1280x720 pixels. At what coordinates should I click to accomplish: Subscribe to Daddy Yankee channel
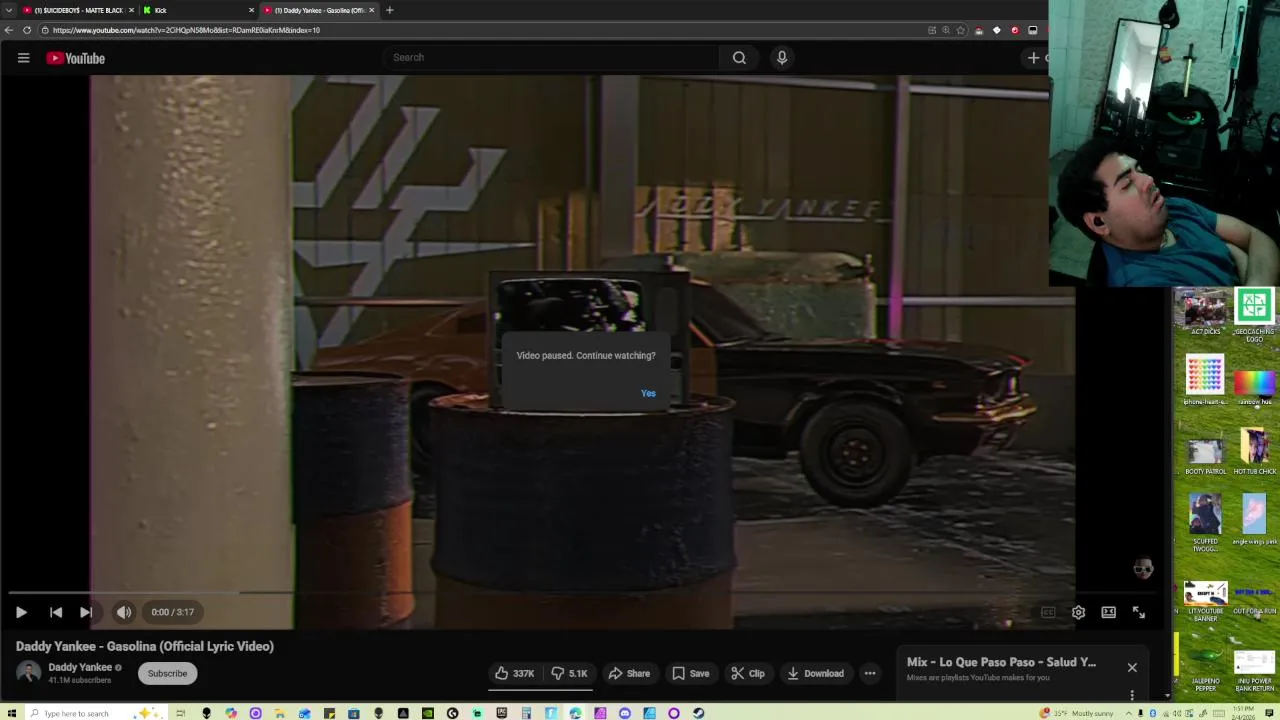tap(167, 673)
